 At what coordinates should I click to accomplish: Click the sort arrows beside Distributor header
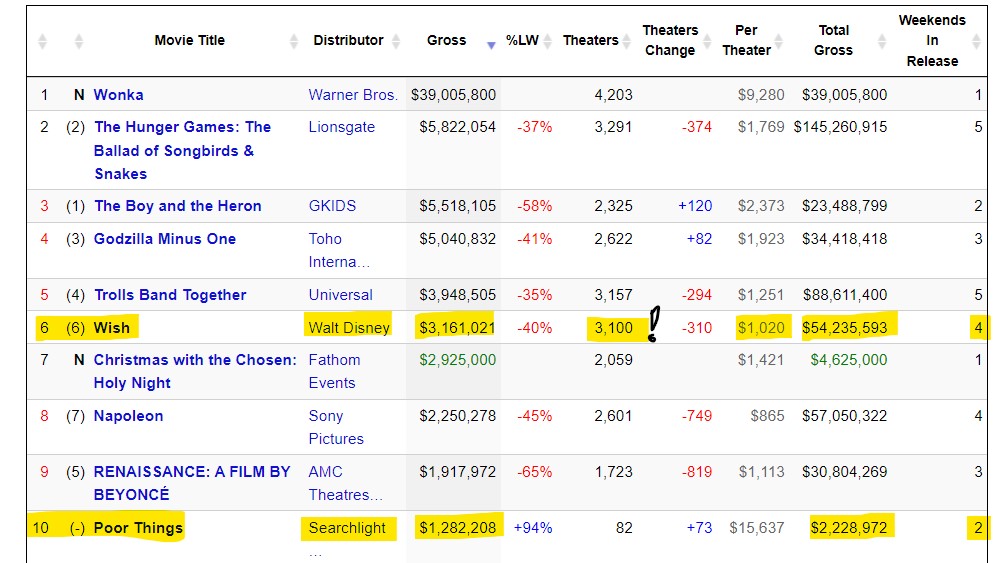coord(396,41)
